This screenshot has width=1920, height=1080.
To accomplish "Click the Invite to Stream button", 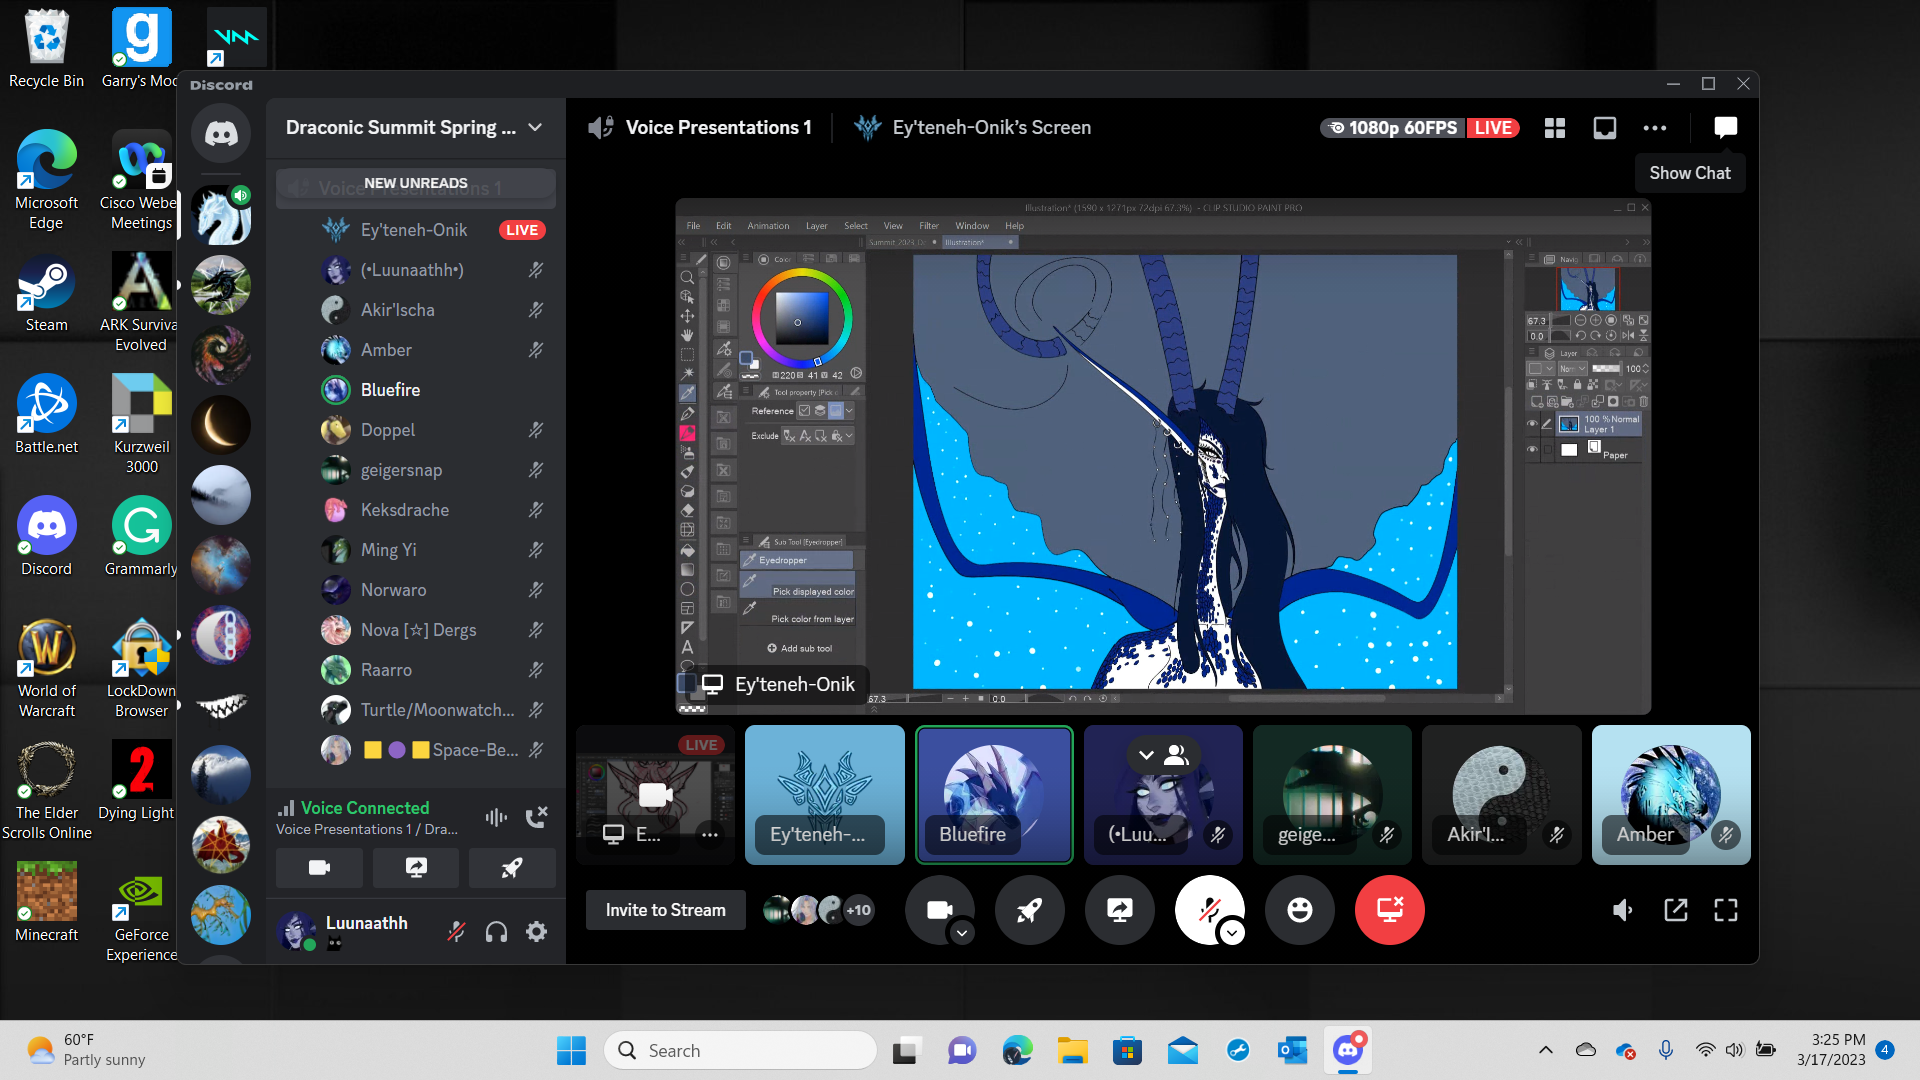I will [x=665, y=910].
